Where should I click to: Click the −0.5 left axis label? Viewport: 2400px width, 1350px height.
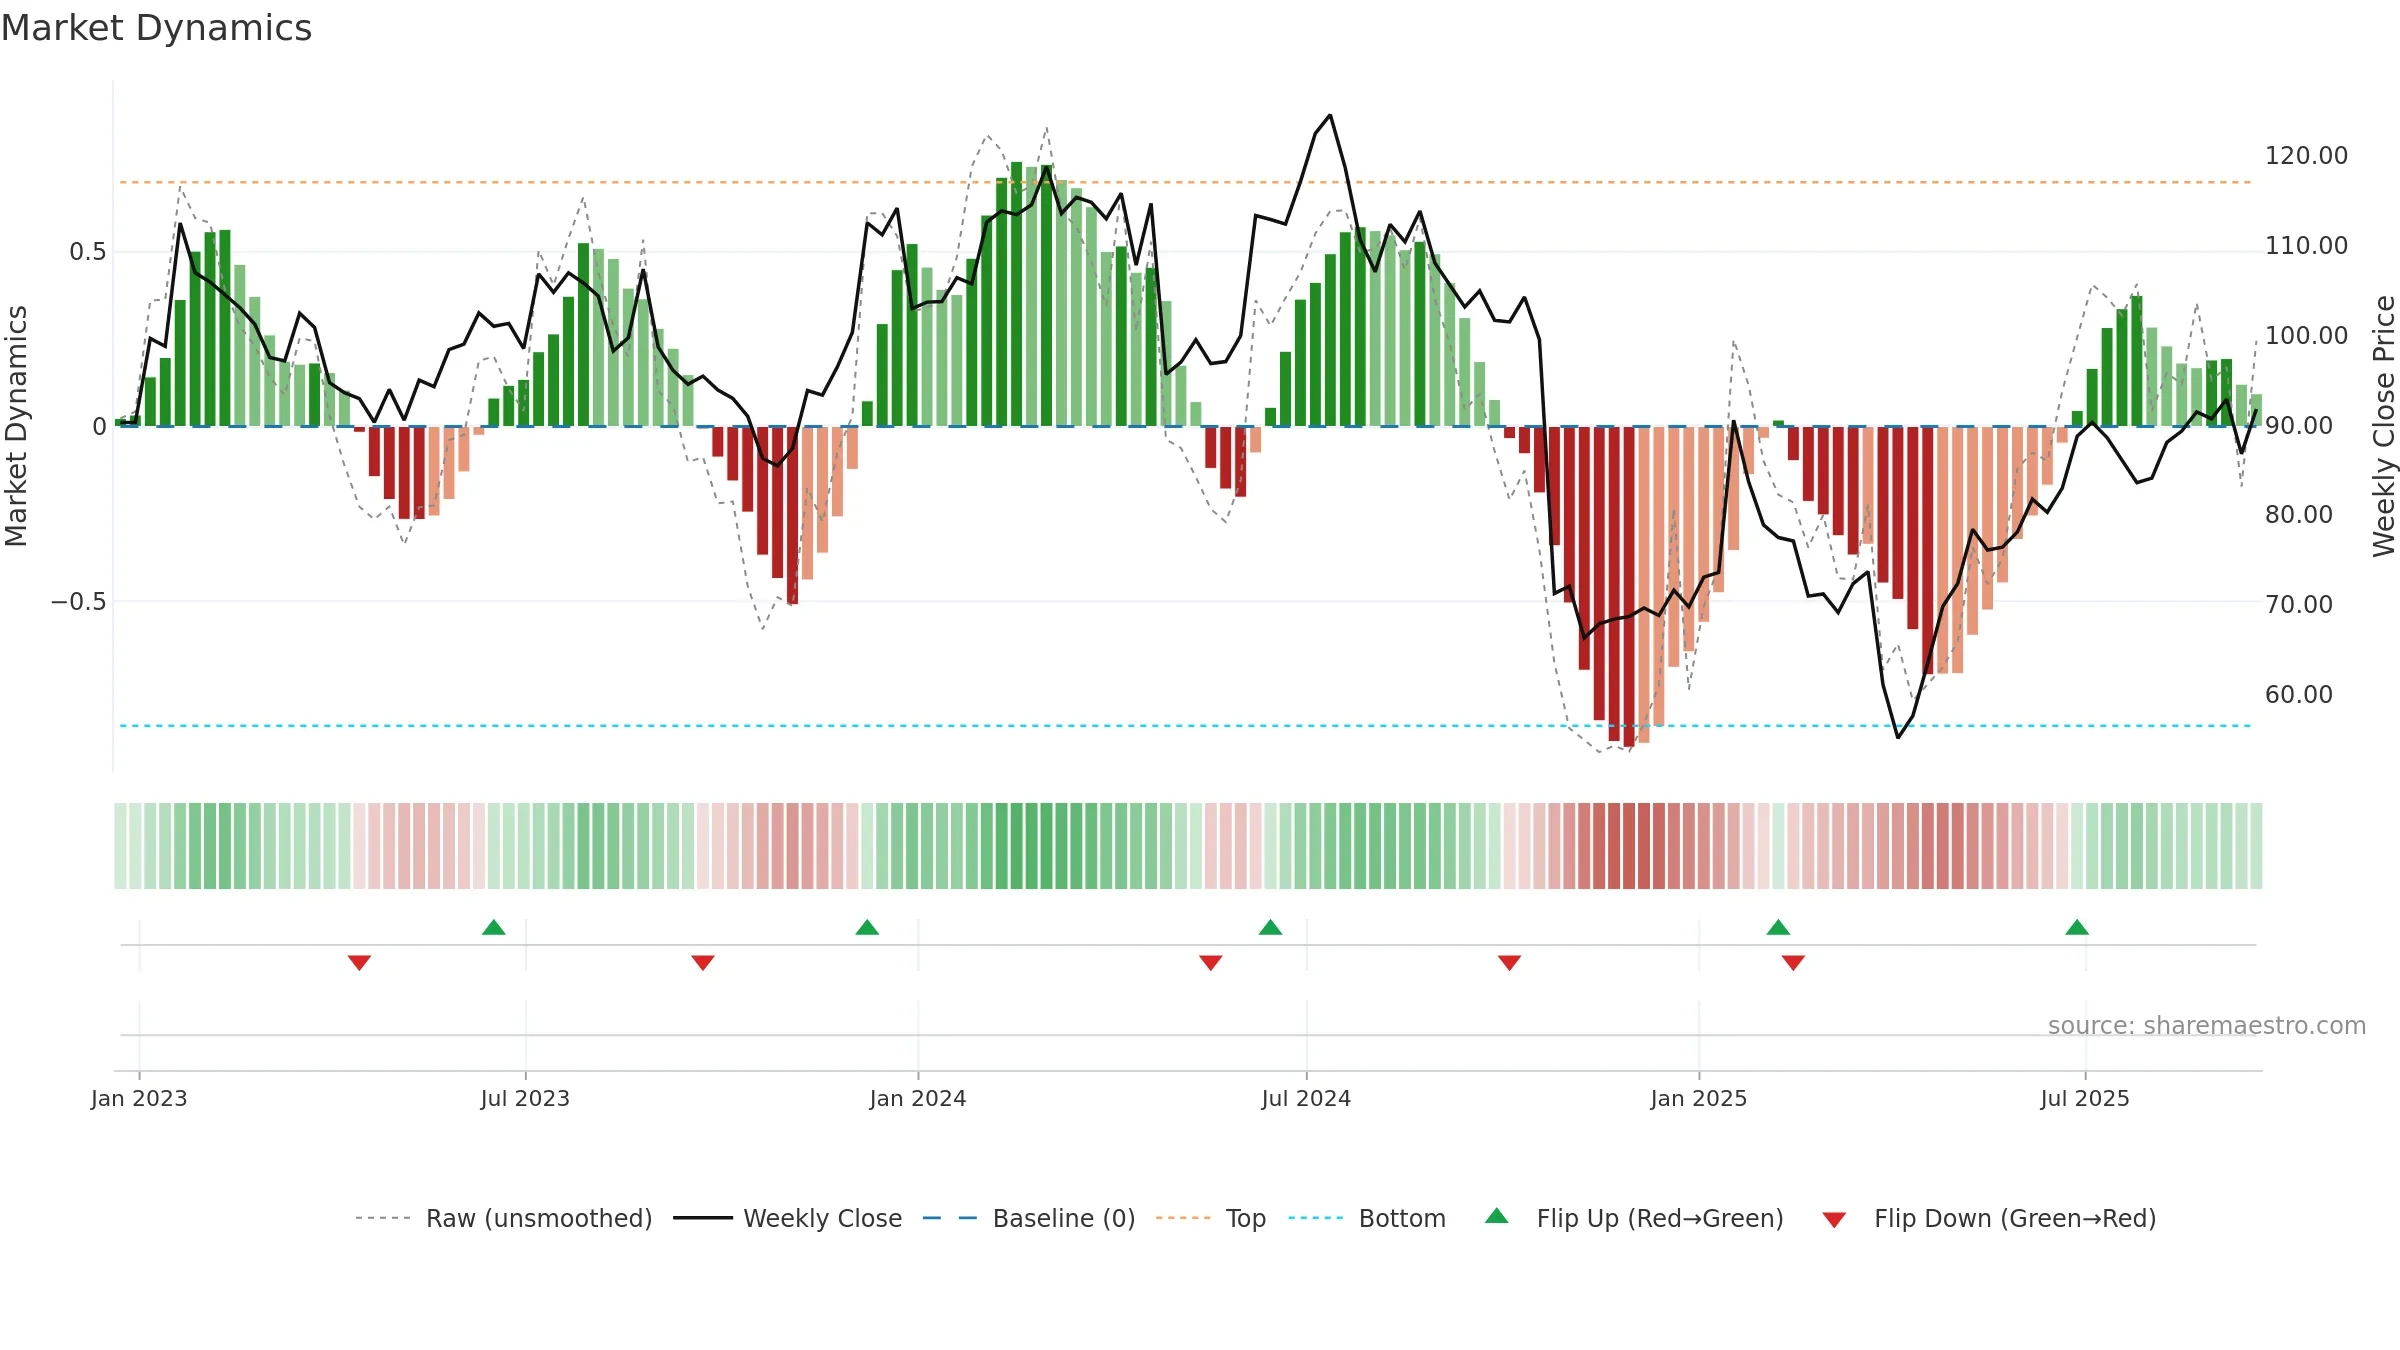click(78, 602)
